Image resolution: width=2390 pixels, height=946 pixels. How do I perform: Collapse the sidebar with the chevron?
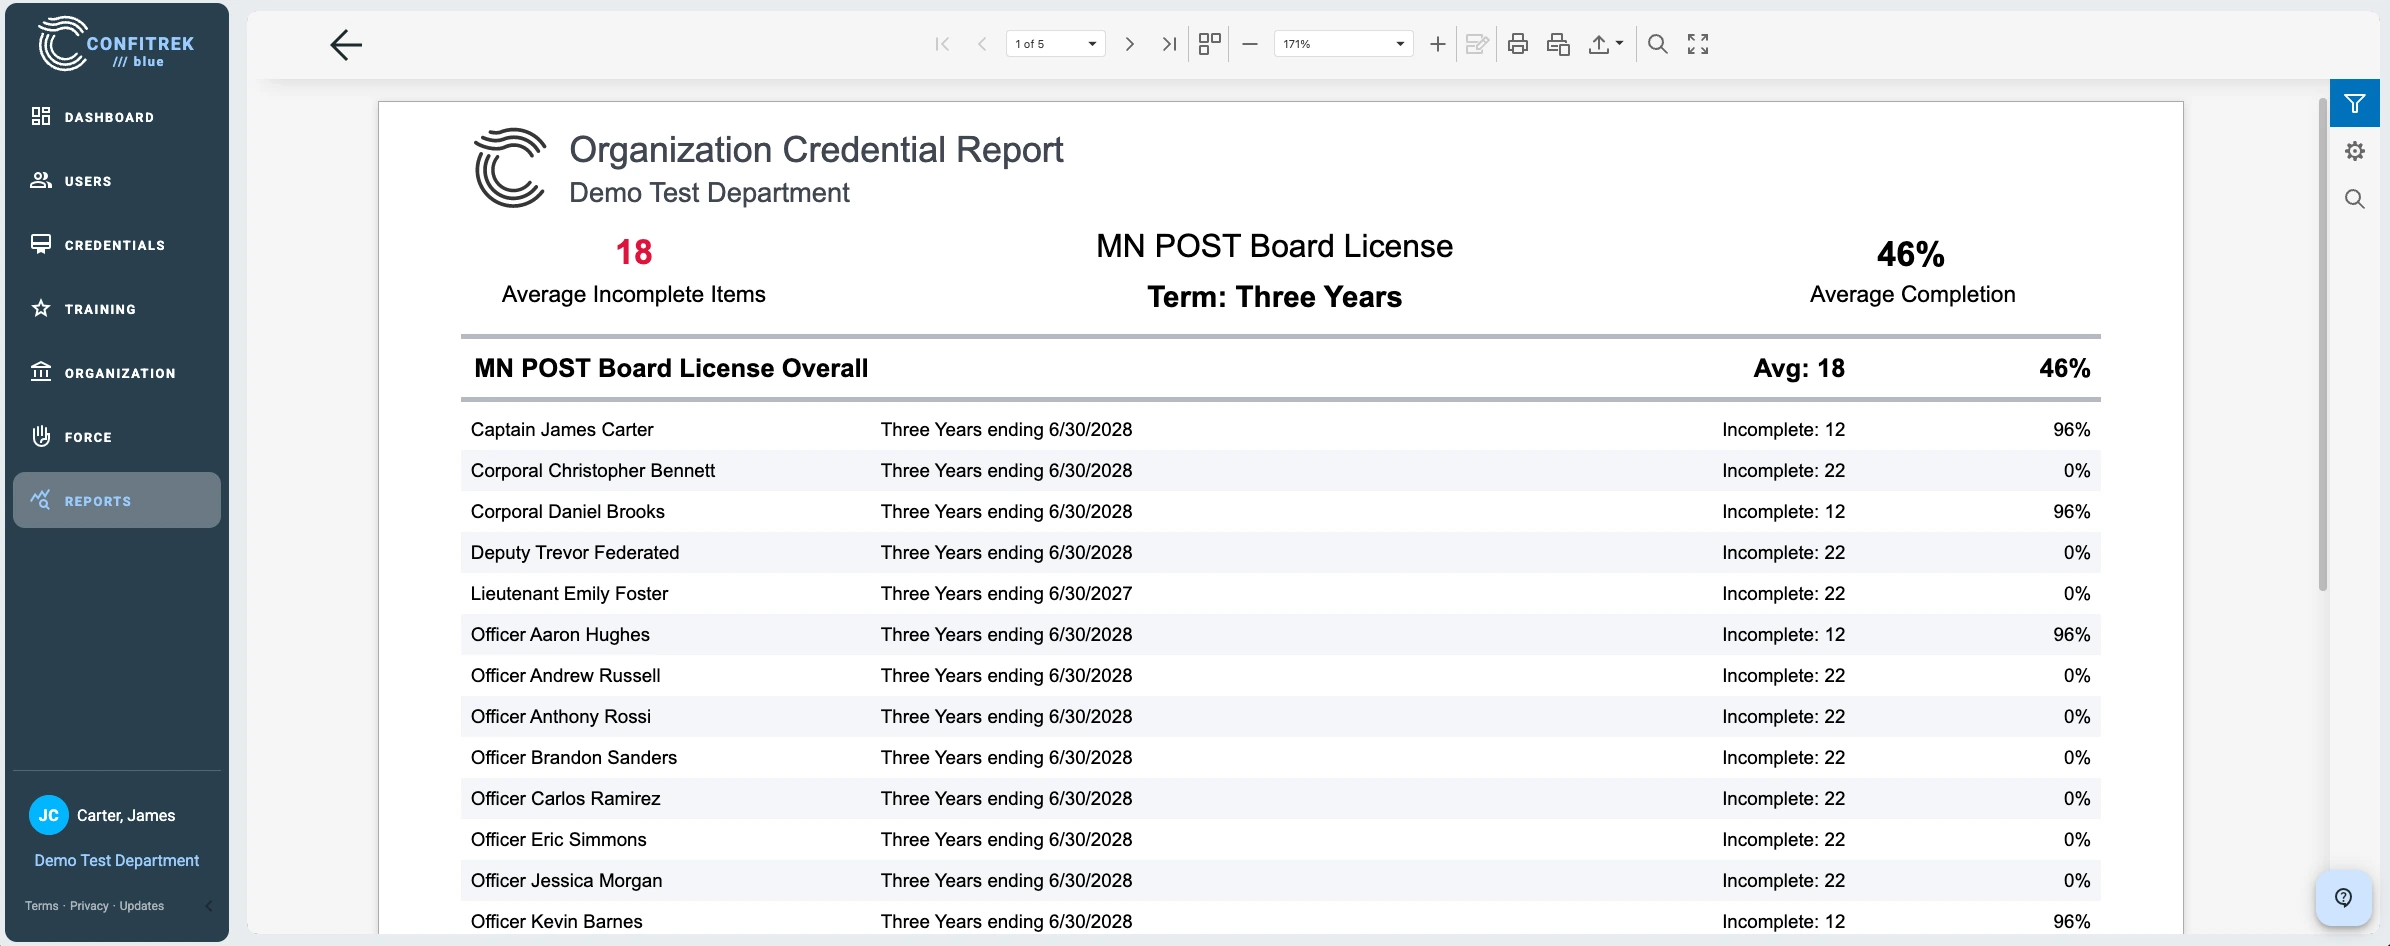[x=209, y=906]
